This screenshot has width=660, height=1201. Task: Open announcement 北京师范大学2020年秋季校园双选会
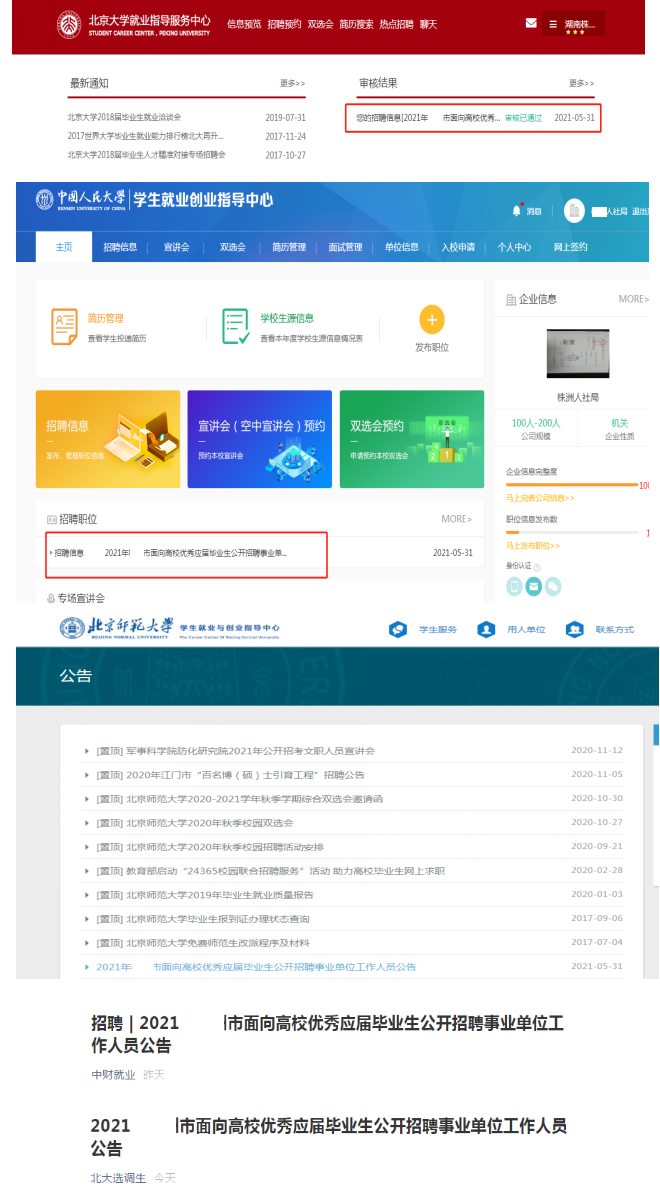[194, 823]
